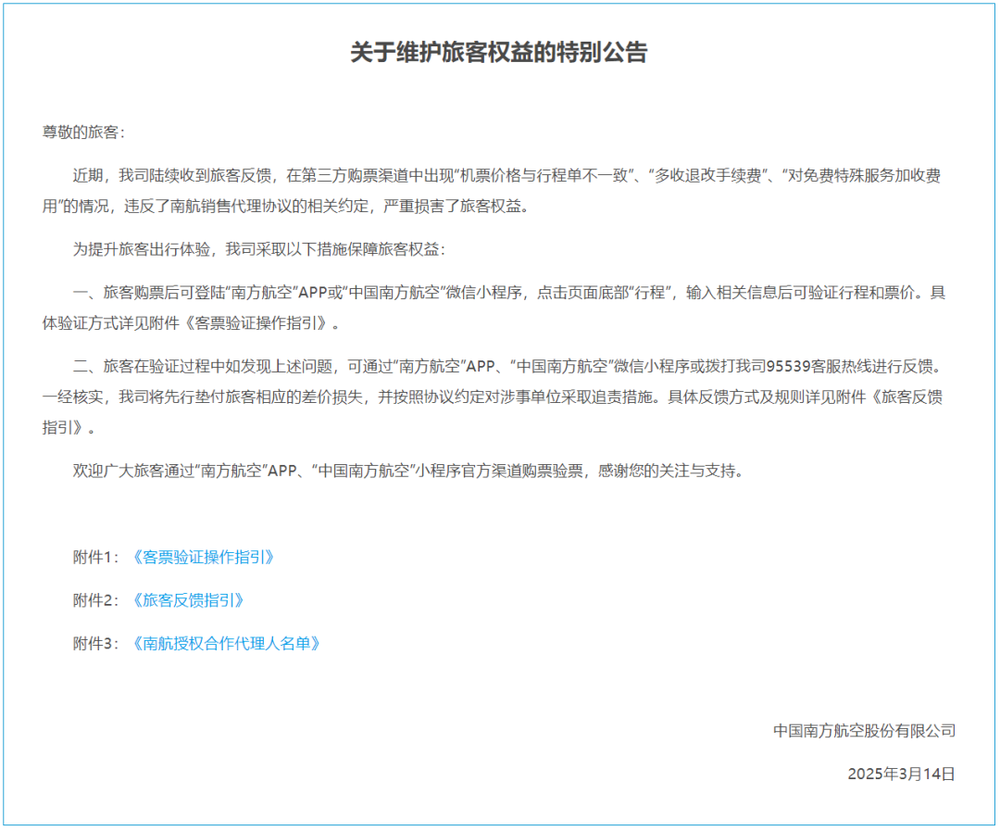
Task: Click the 附件1 label
Action: coord(97,557)
